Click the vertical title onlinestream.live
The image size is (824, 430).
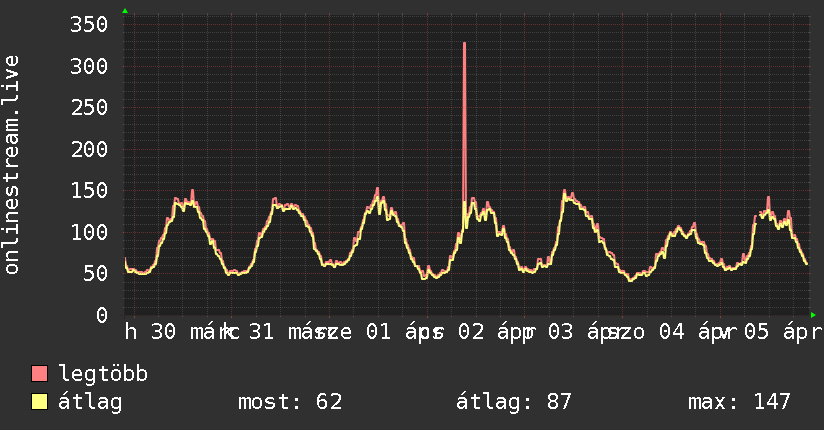[x=11, y=165]
